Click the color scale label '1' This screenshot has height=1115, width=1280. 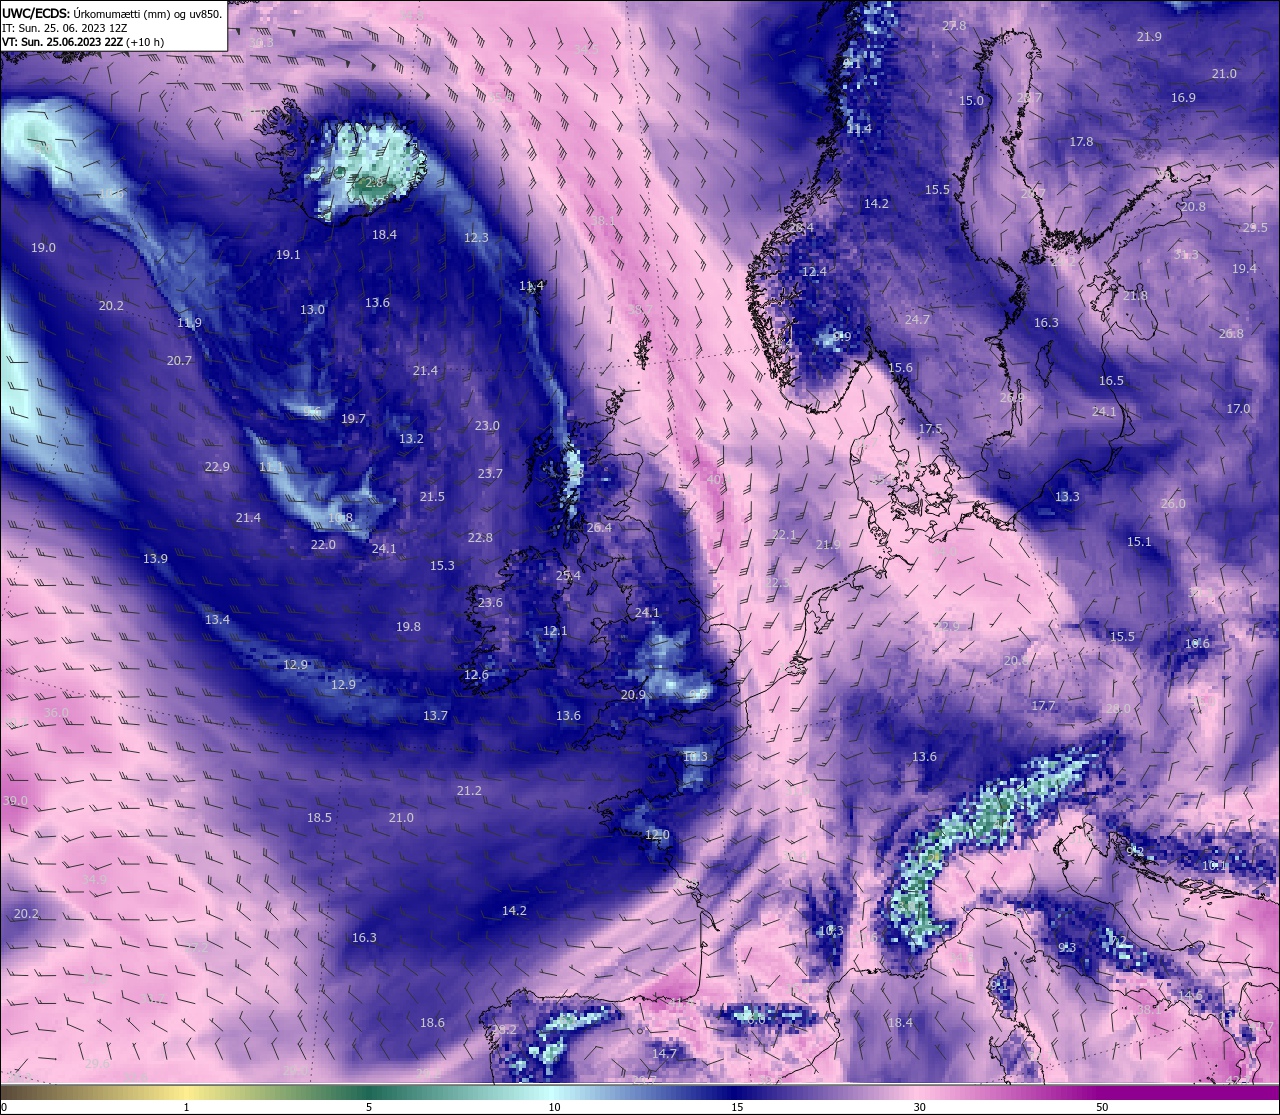[x=187, y=1107]
